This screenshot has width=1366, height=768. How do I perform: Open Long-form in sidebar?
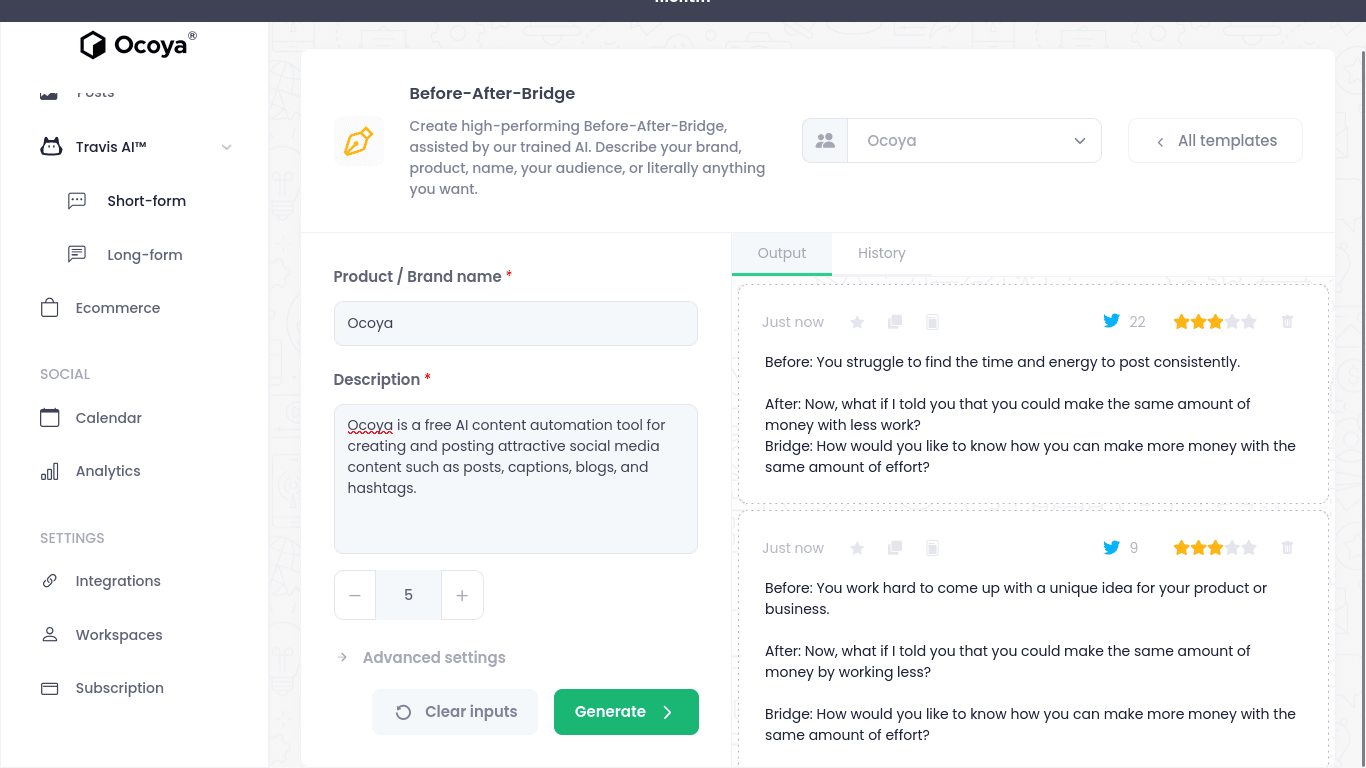click(145, 255)
